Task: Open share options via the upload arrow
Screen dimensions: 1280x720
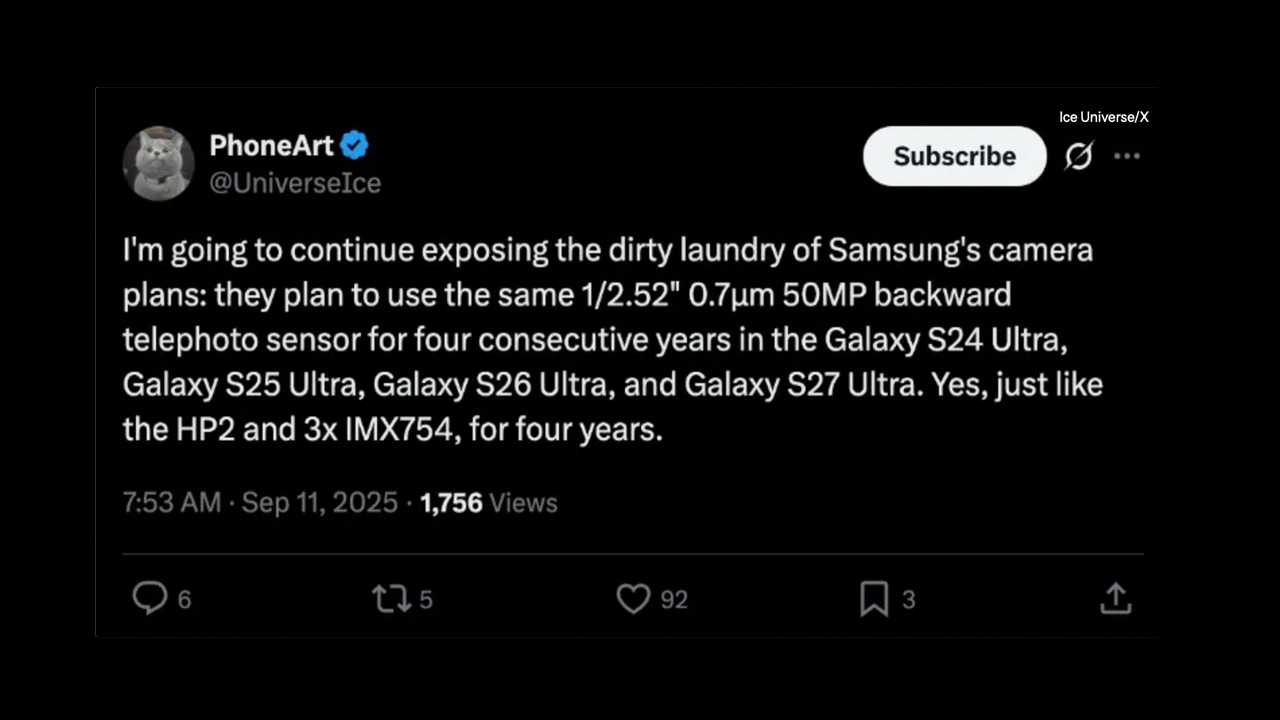Action: pyautogui.click(x=1115, y=598)
